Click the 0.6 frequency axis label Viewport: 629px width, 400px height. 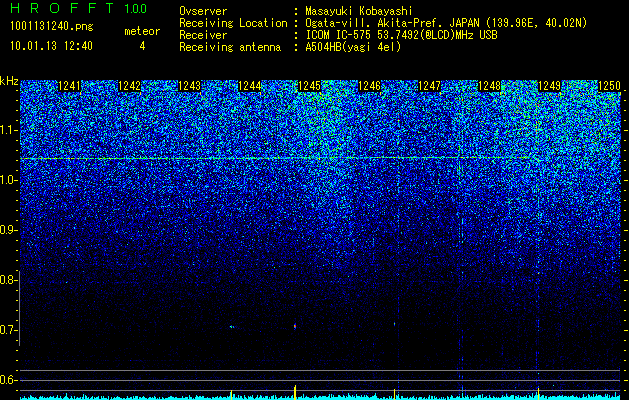[x=7, y=380]
